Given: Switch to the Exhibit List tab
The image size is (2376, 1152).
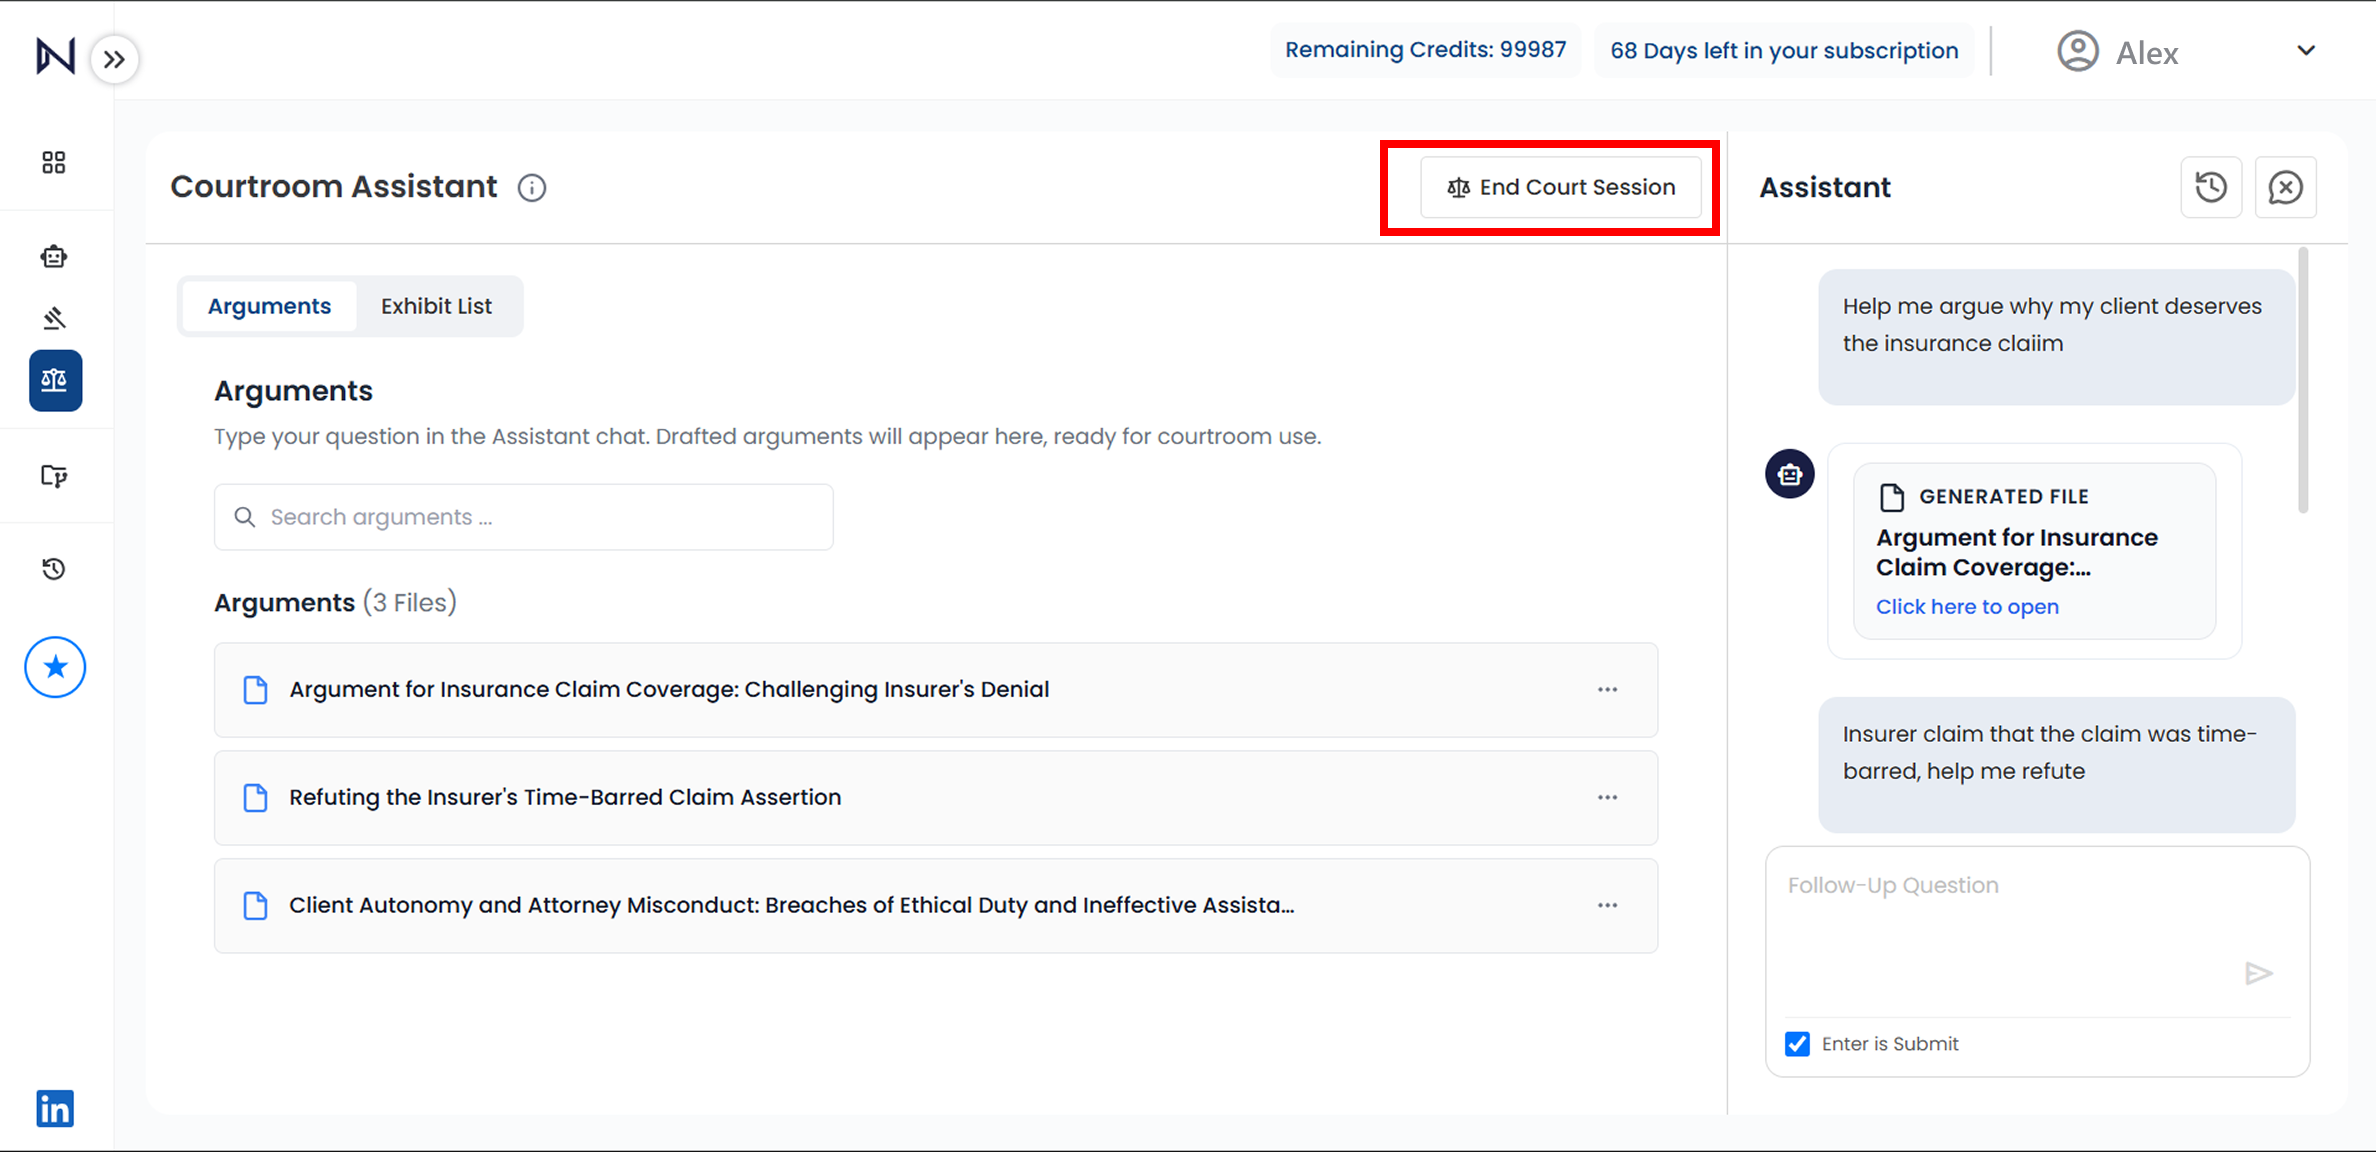Looking at the screenshot, I should [436, 306].
